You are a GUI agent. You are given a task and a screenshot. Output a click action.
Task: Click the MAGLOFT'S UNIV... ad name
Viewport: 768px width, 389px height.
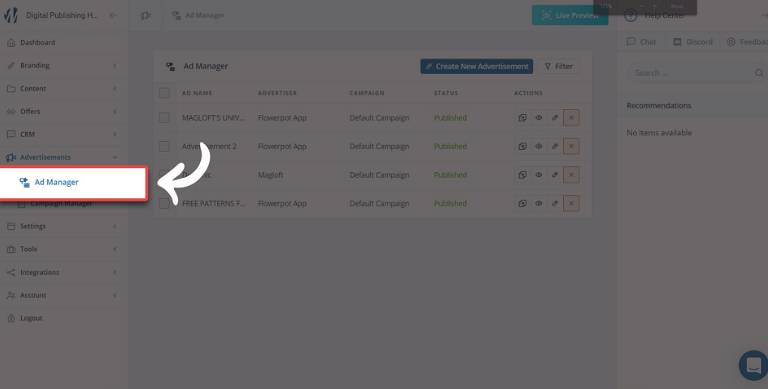(214, 118)
